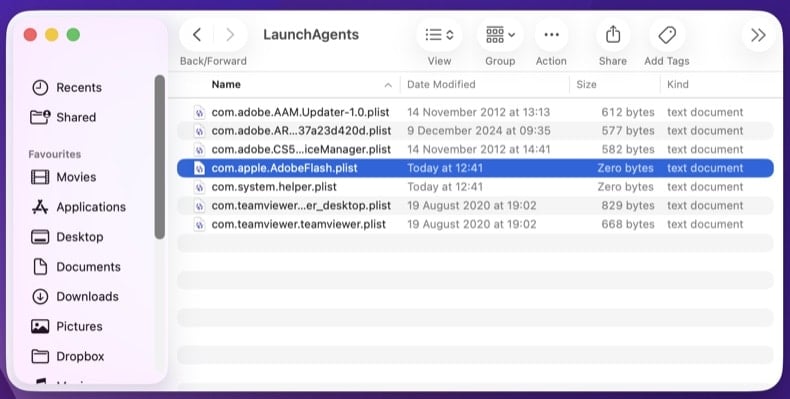Click the Downloads arrow icon

pos(40,296)
